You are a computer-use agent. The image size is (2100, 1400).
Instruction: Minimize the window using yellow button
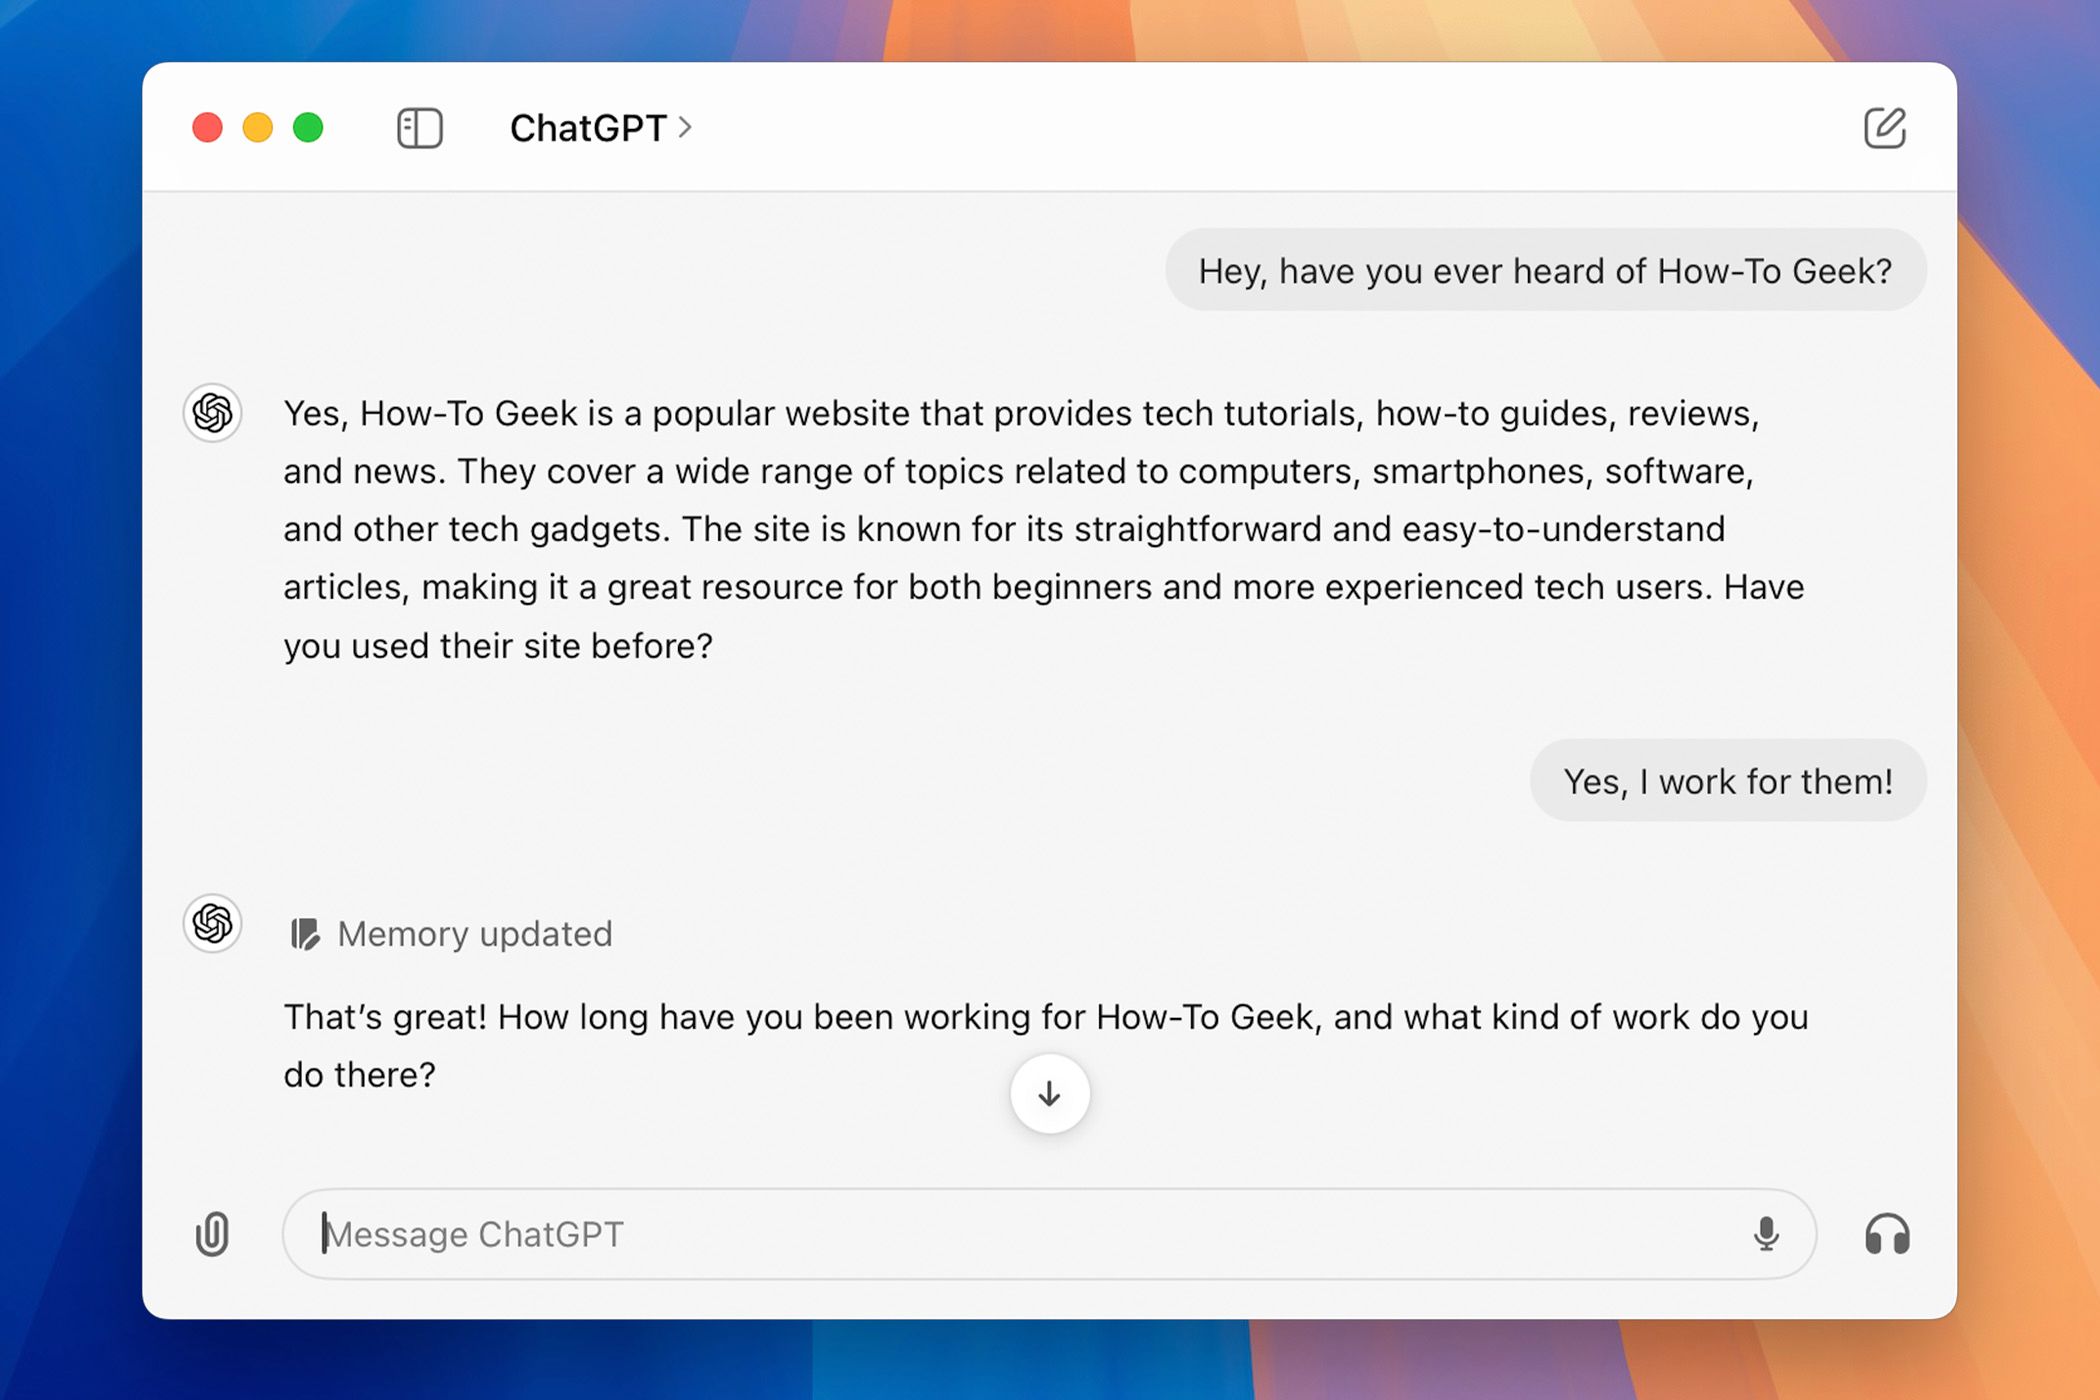tap(258, 128)
